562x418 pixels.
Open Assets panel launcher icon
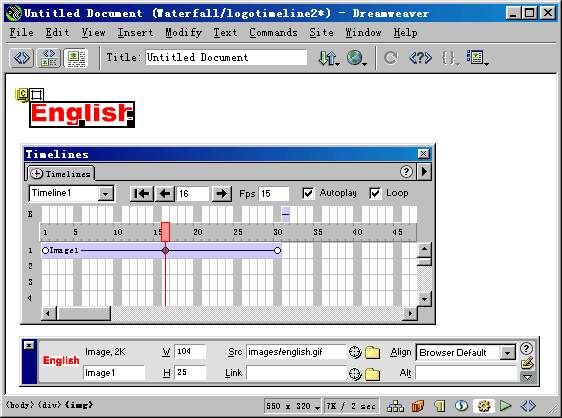coord(418,406)
